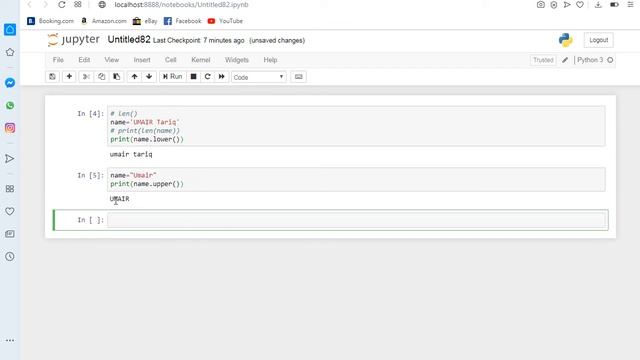Move selected cell down arrow
The image size is (640, 360).
click(x=149, y=77)
